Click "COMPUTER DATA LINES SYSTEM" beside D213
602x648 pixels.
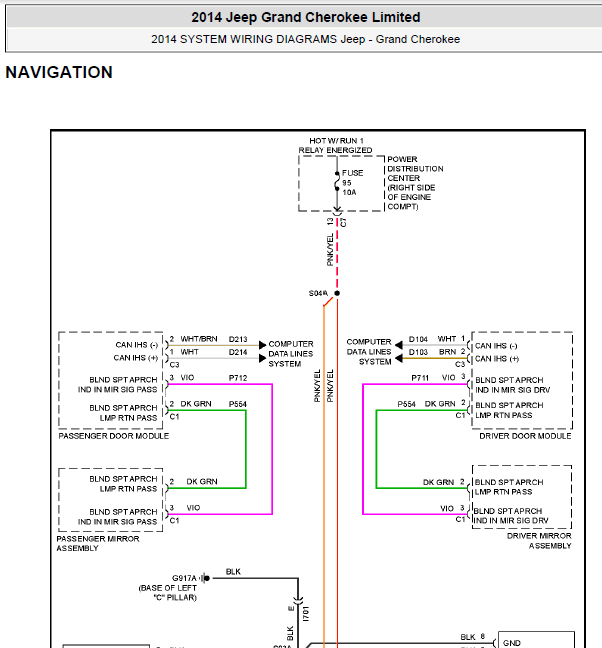point(291,354)
